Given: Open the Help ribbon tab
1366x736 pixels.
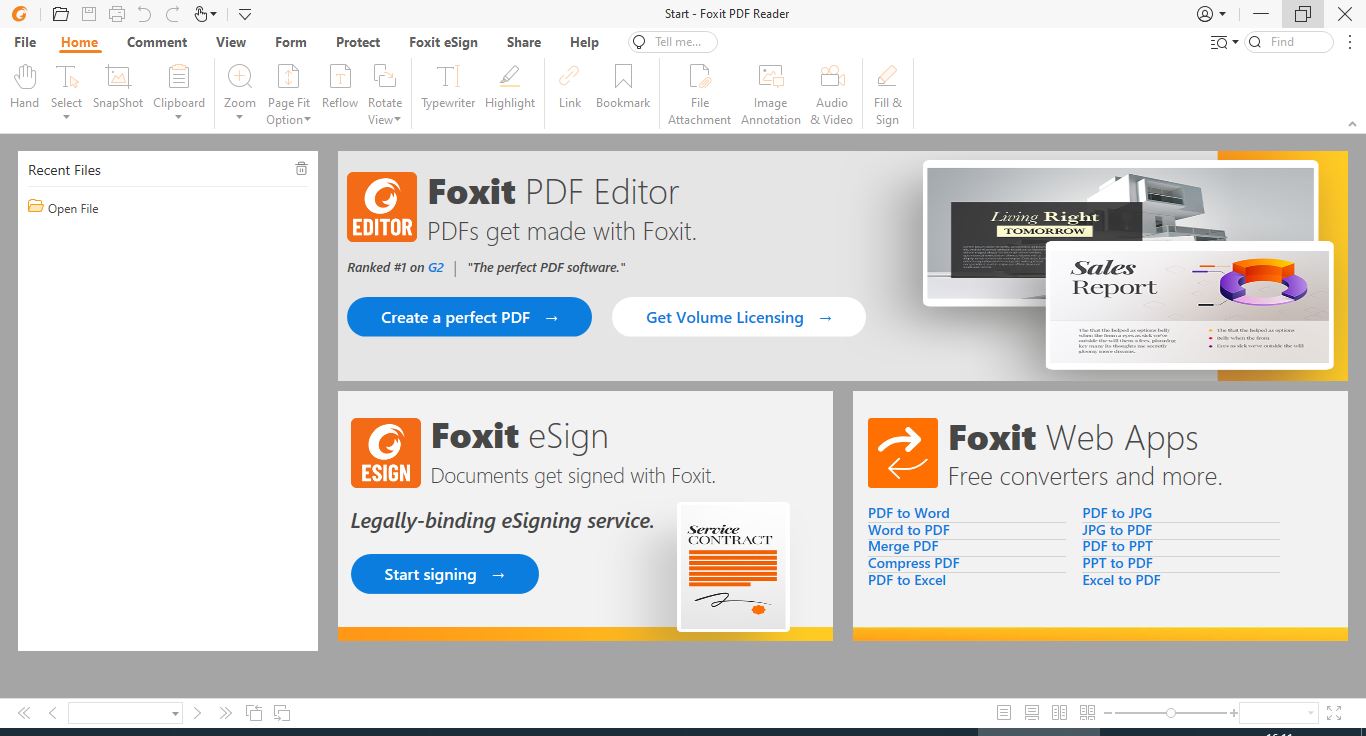Looking at the screenshot, I should (x=584, y=42).
